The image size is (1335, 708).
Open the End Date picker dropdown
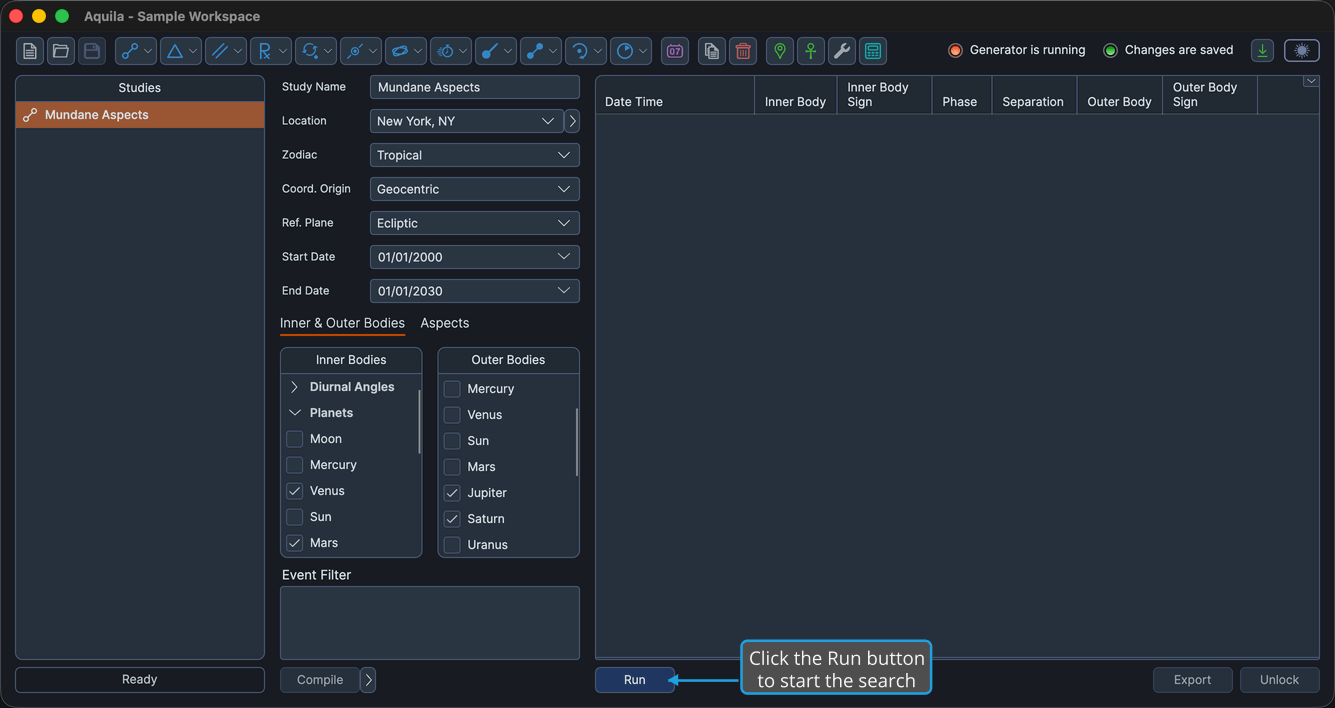475,291
